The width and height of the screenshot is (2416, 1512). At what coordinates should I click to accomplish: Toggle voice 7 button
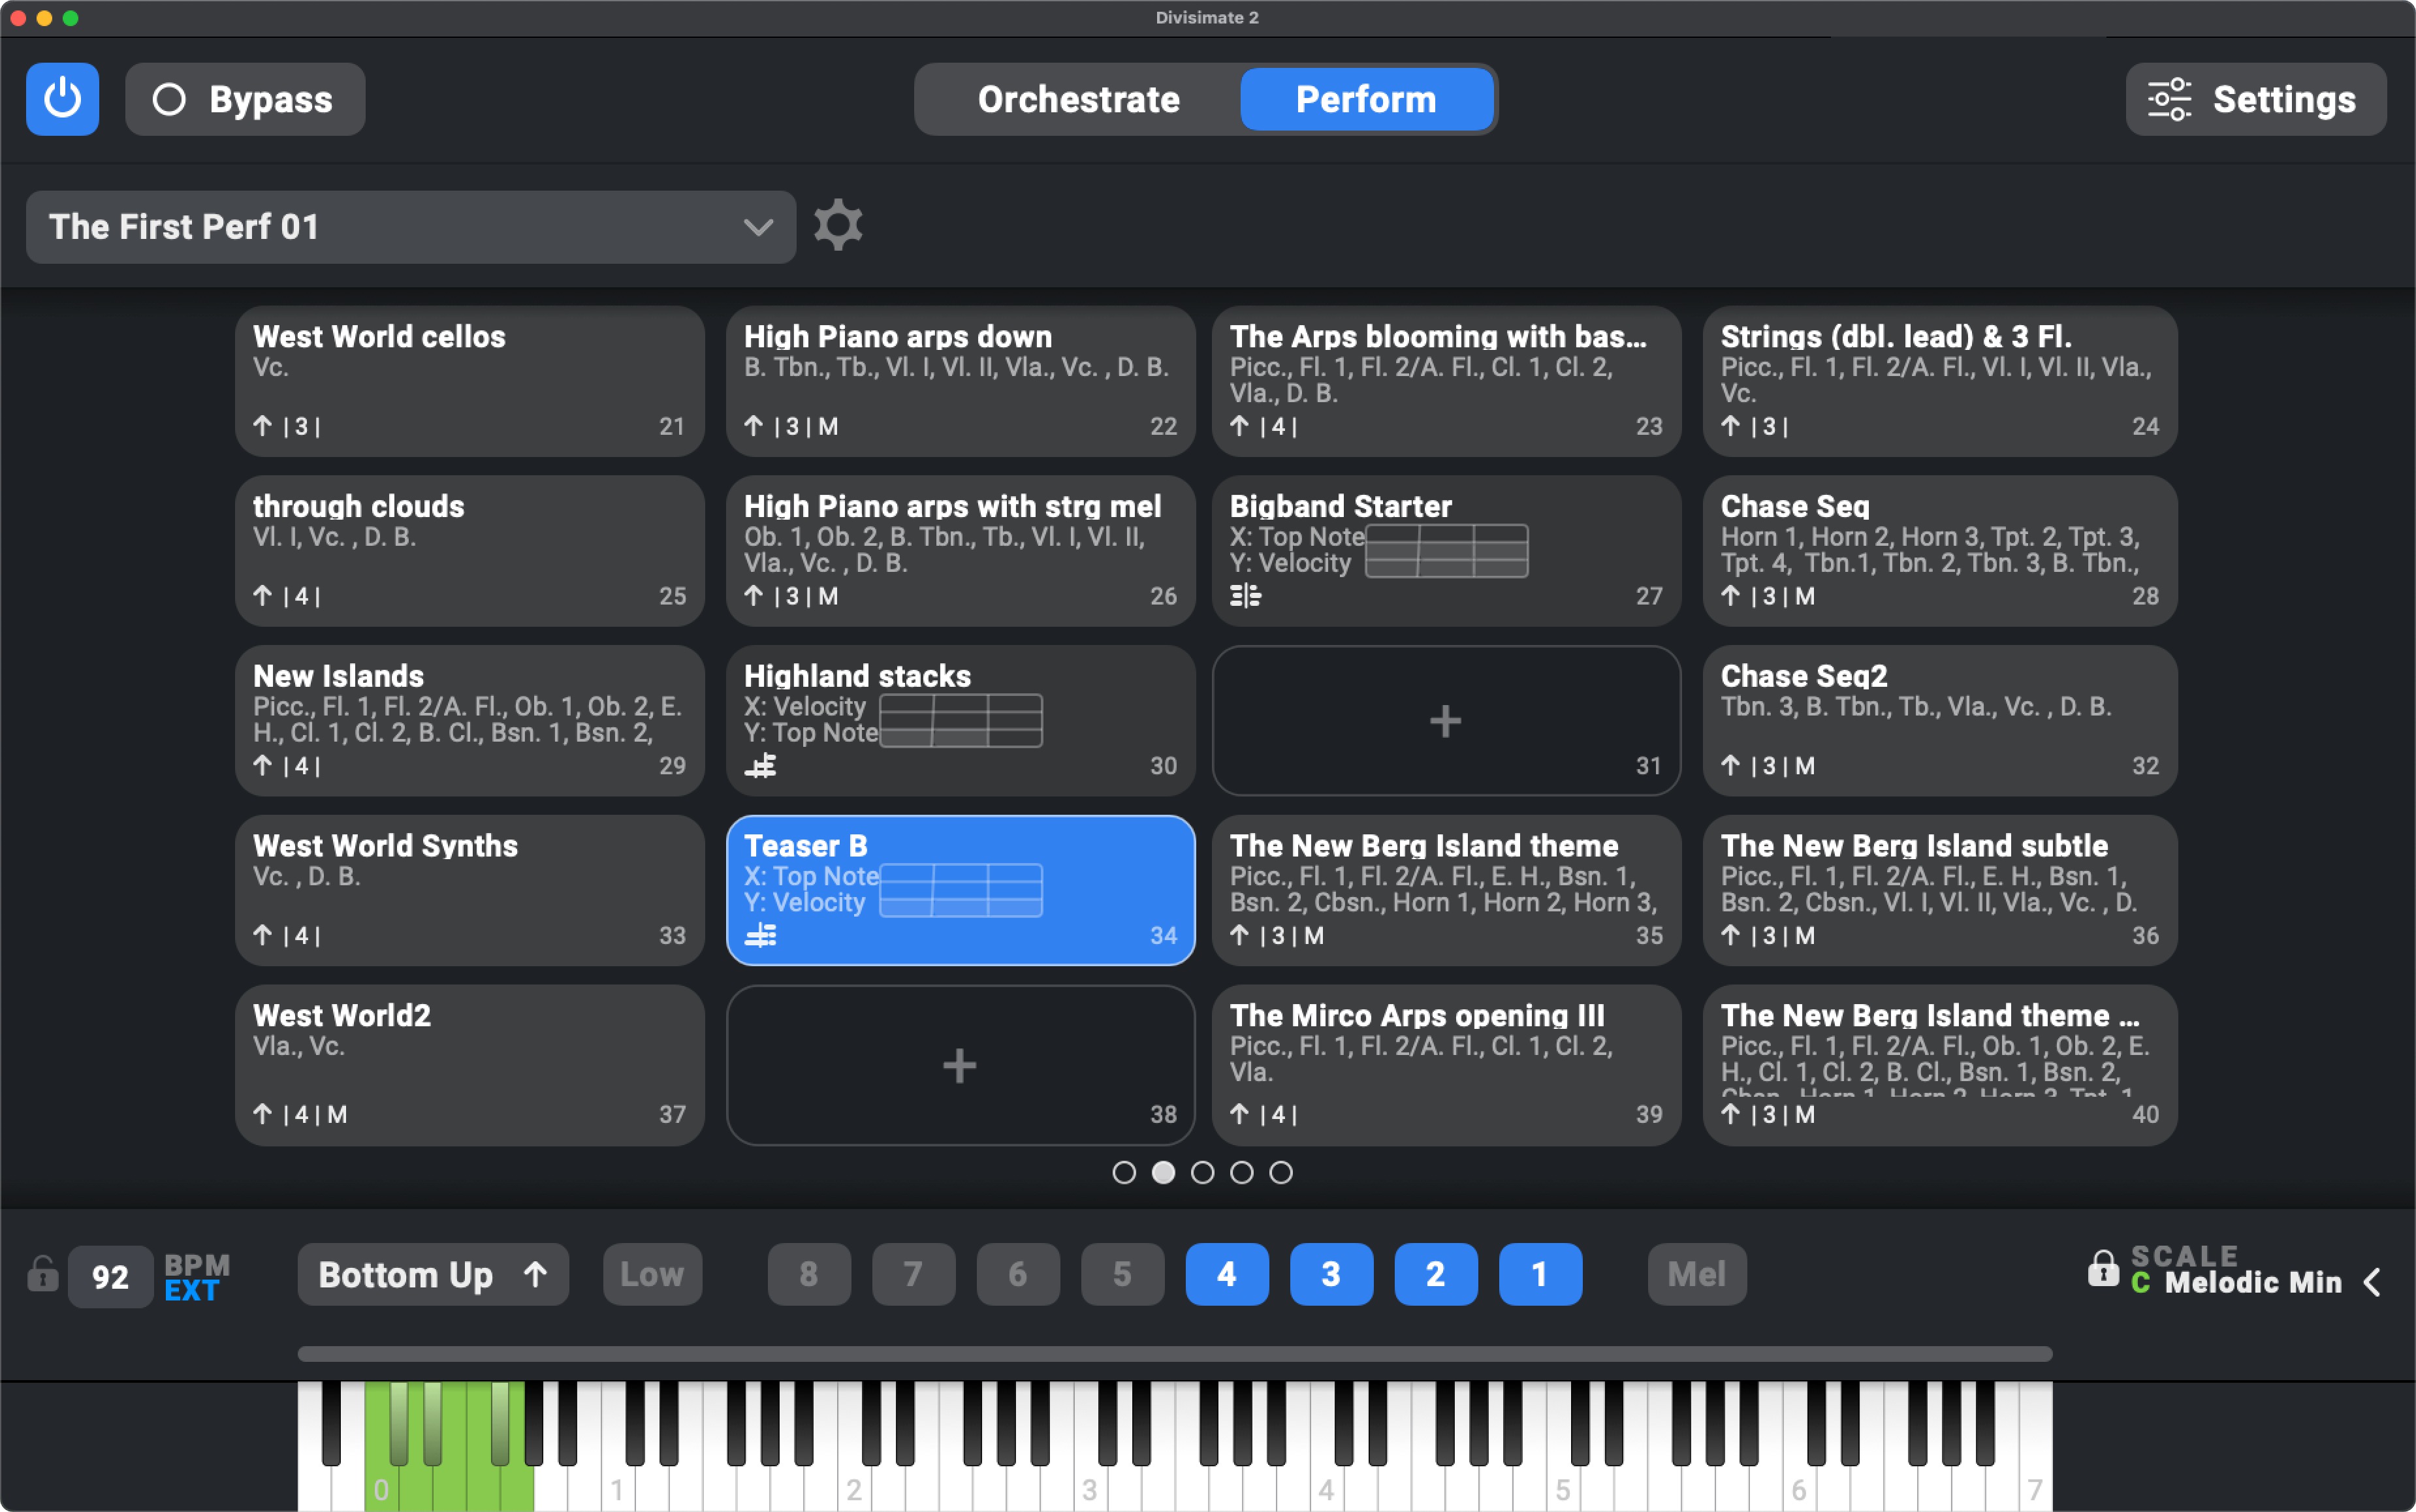click(x=913, y=1274)
